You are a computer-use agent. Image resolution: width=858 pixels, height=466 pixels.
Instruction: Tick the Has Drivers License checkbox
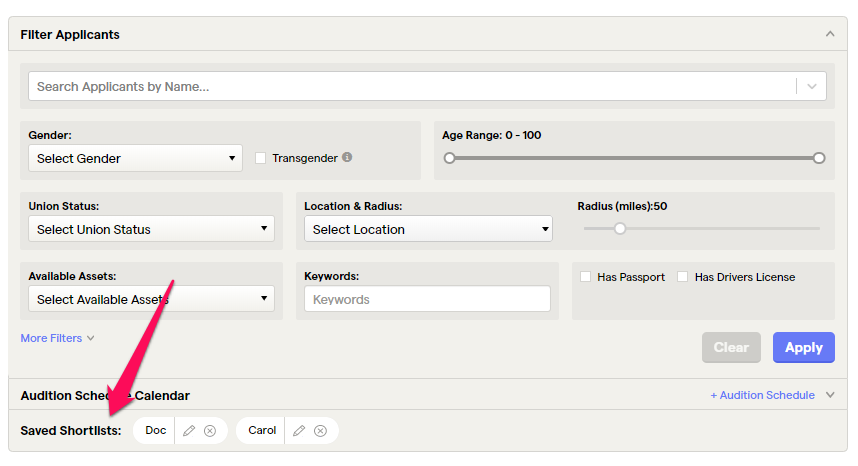[x=683, y=277]
